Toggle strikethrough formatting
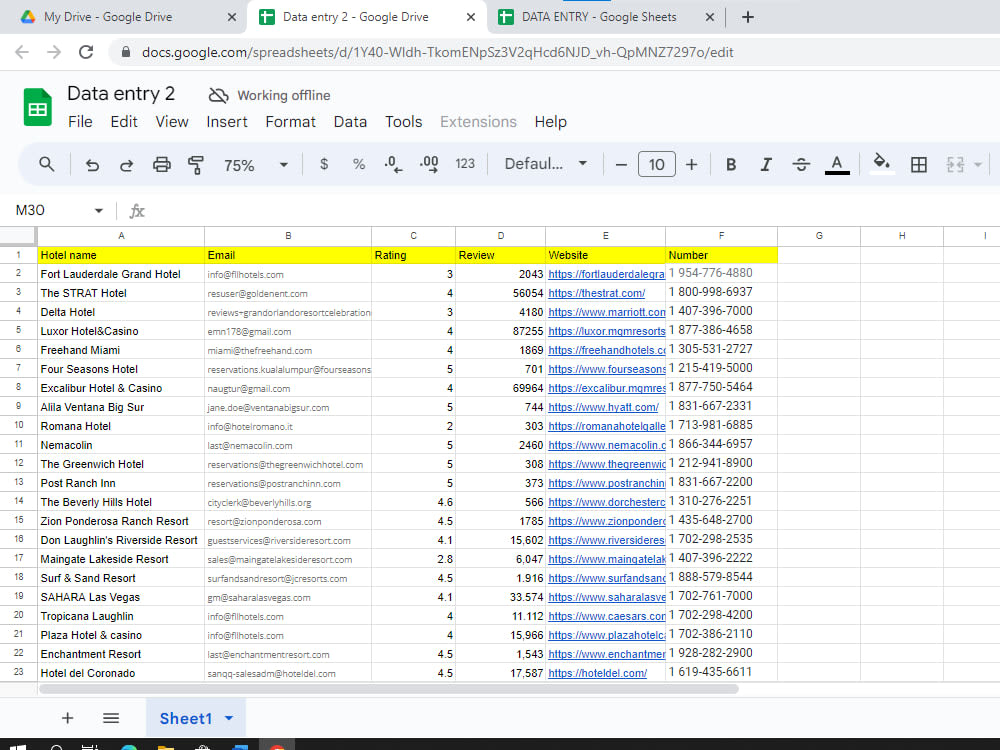The width and height of the screenshot is (1000, 750). click(801, 164)
